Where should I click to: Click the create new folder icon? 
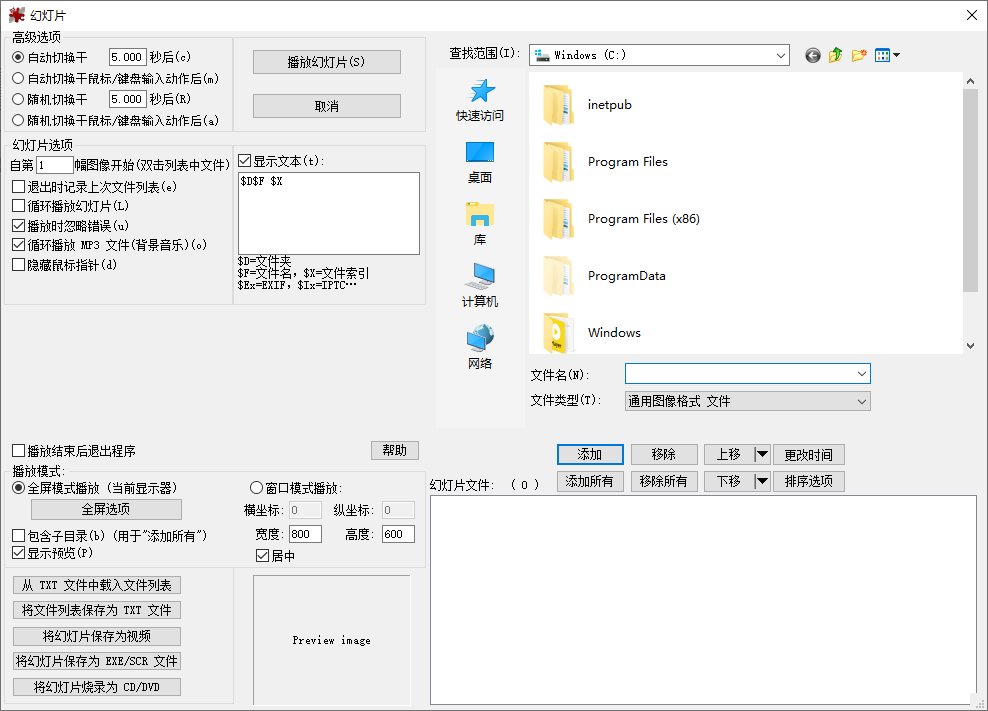tap(859, 56)
